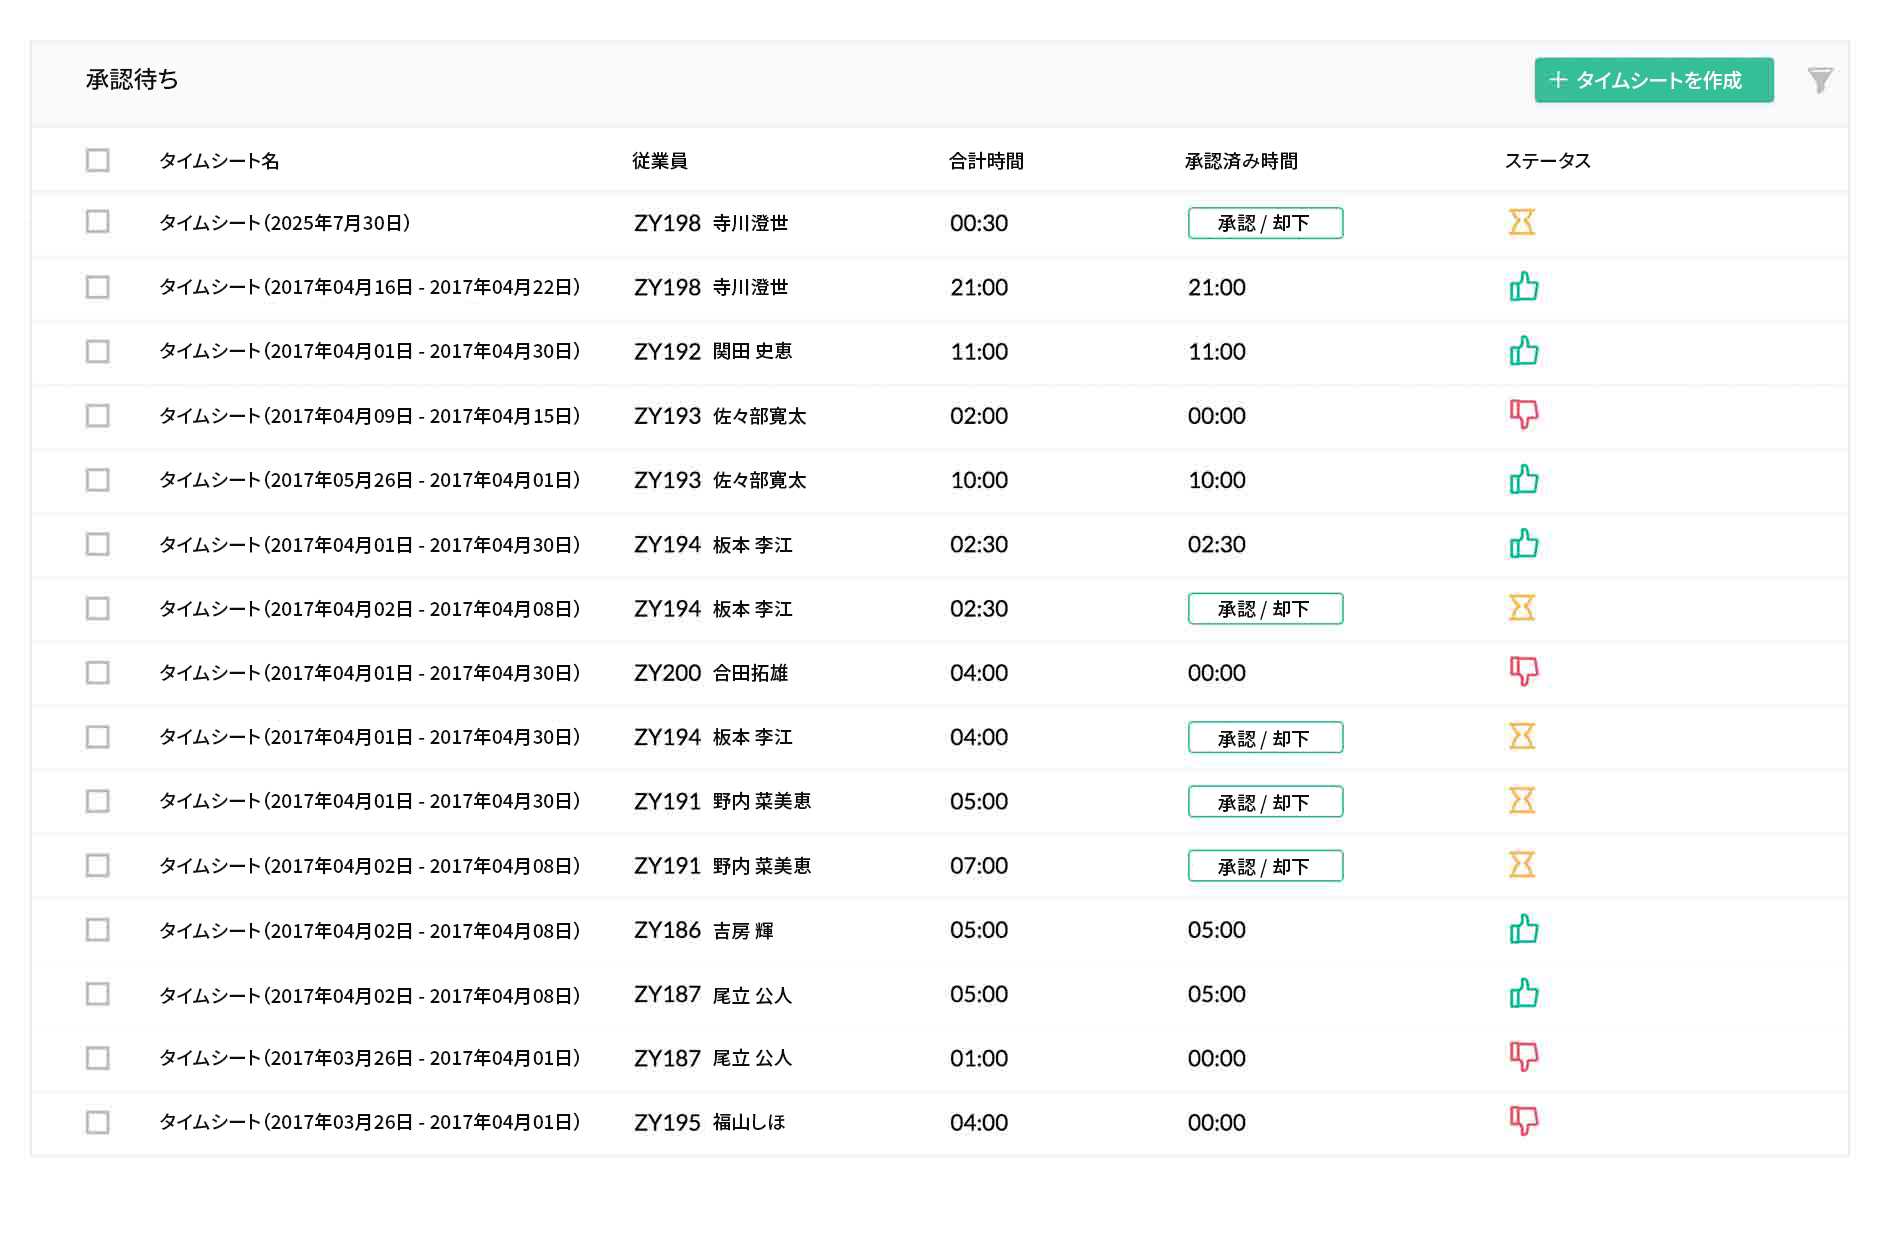Click the hourglass status icon for the 2025年7月30日 timesheet
This screenshot has height=1250, width=1880.
1521,223
